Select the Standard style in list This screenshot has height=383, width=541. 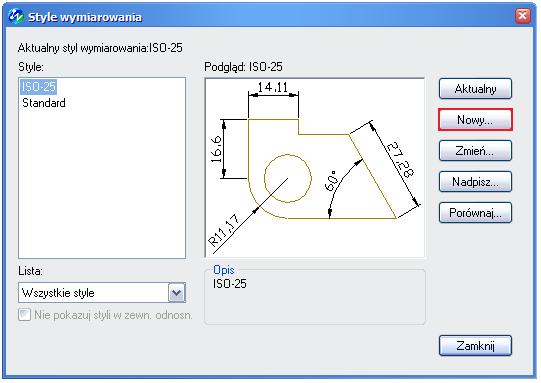[44, 103]
